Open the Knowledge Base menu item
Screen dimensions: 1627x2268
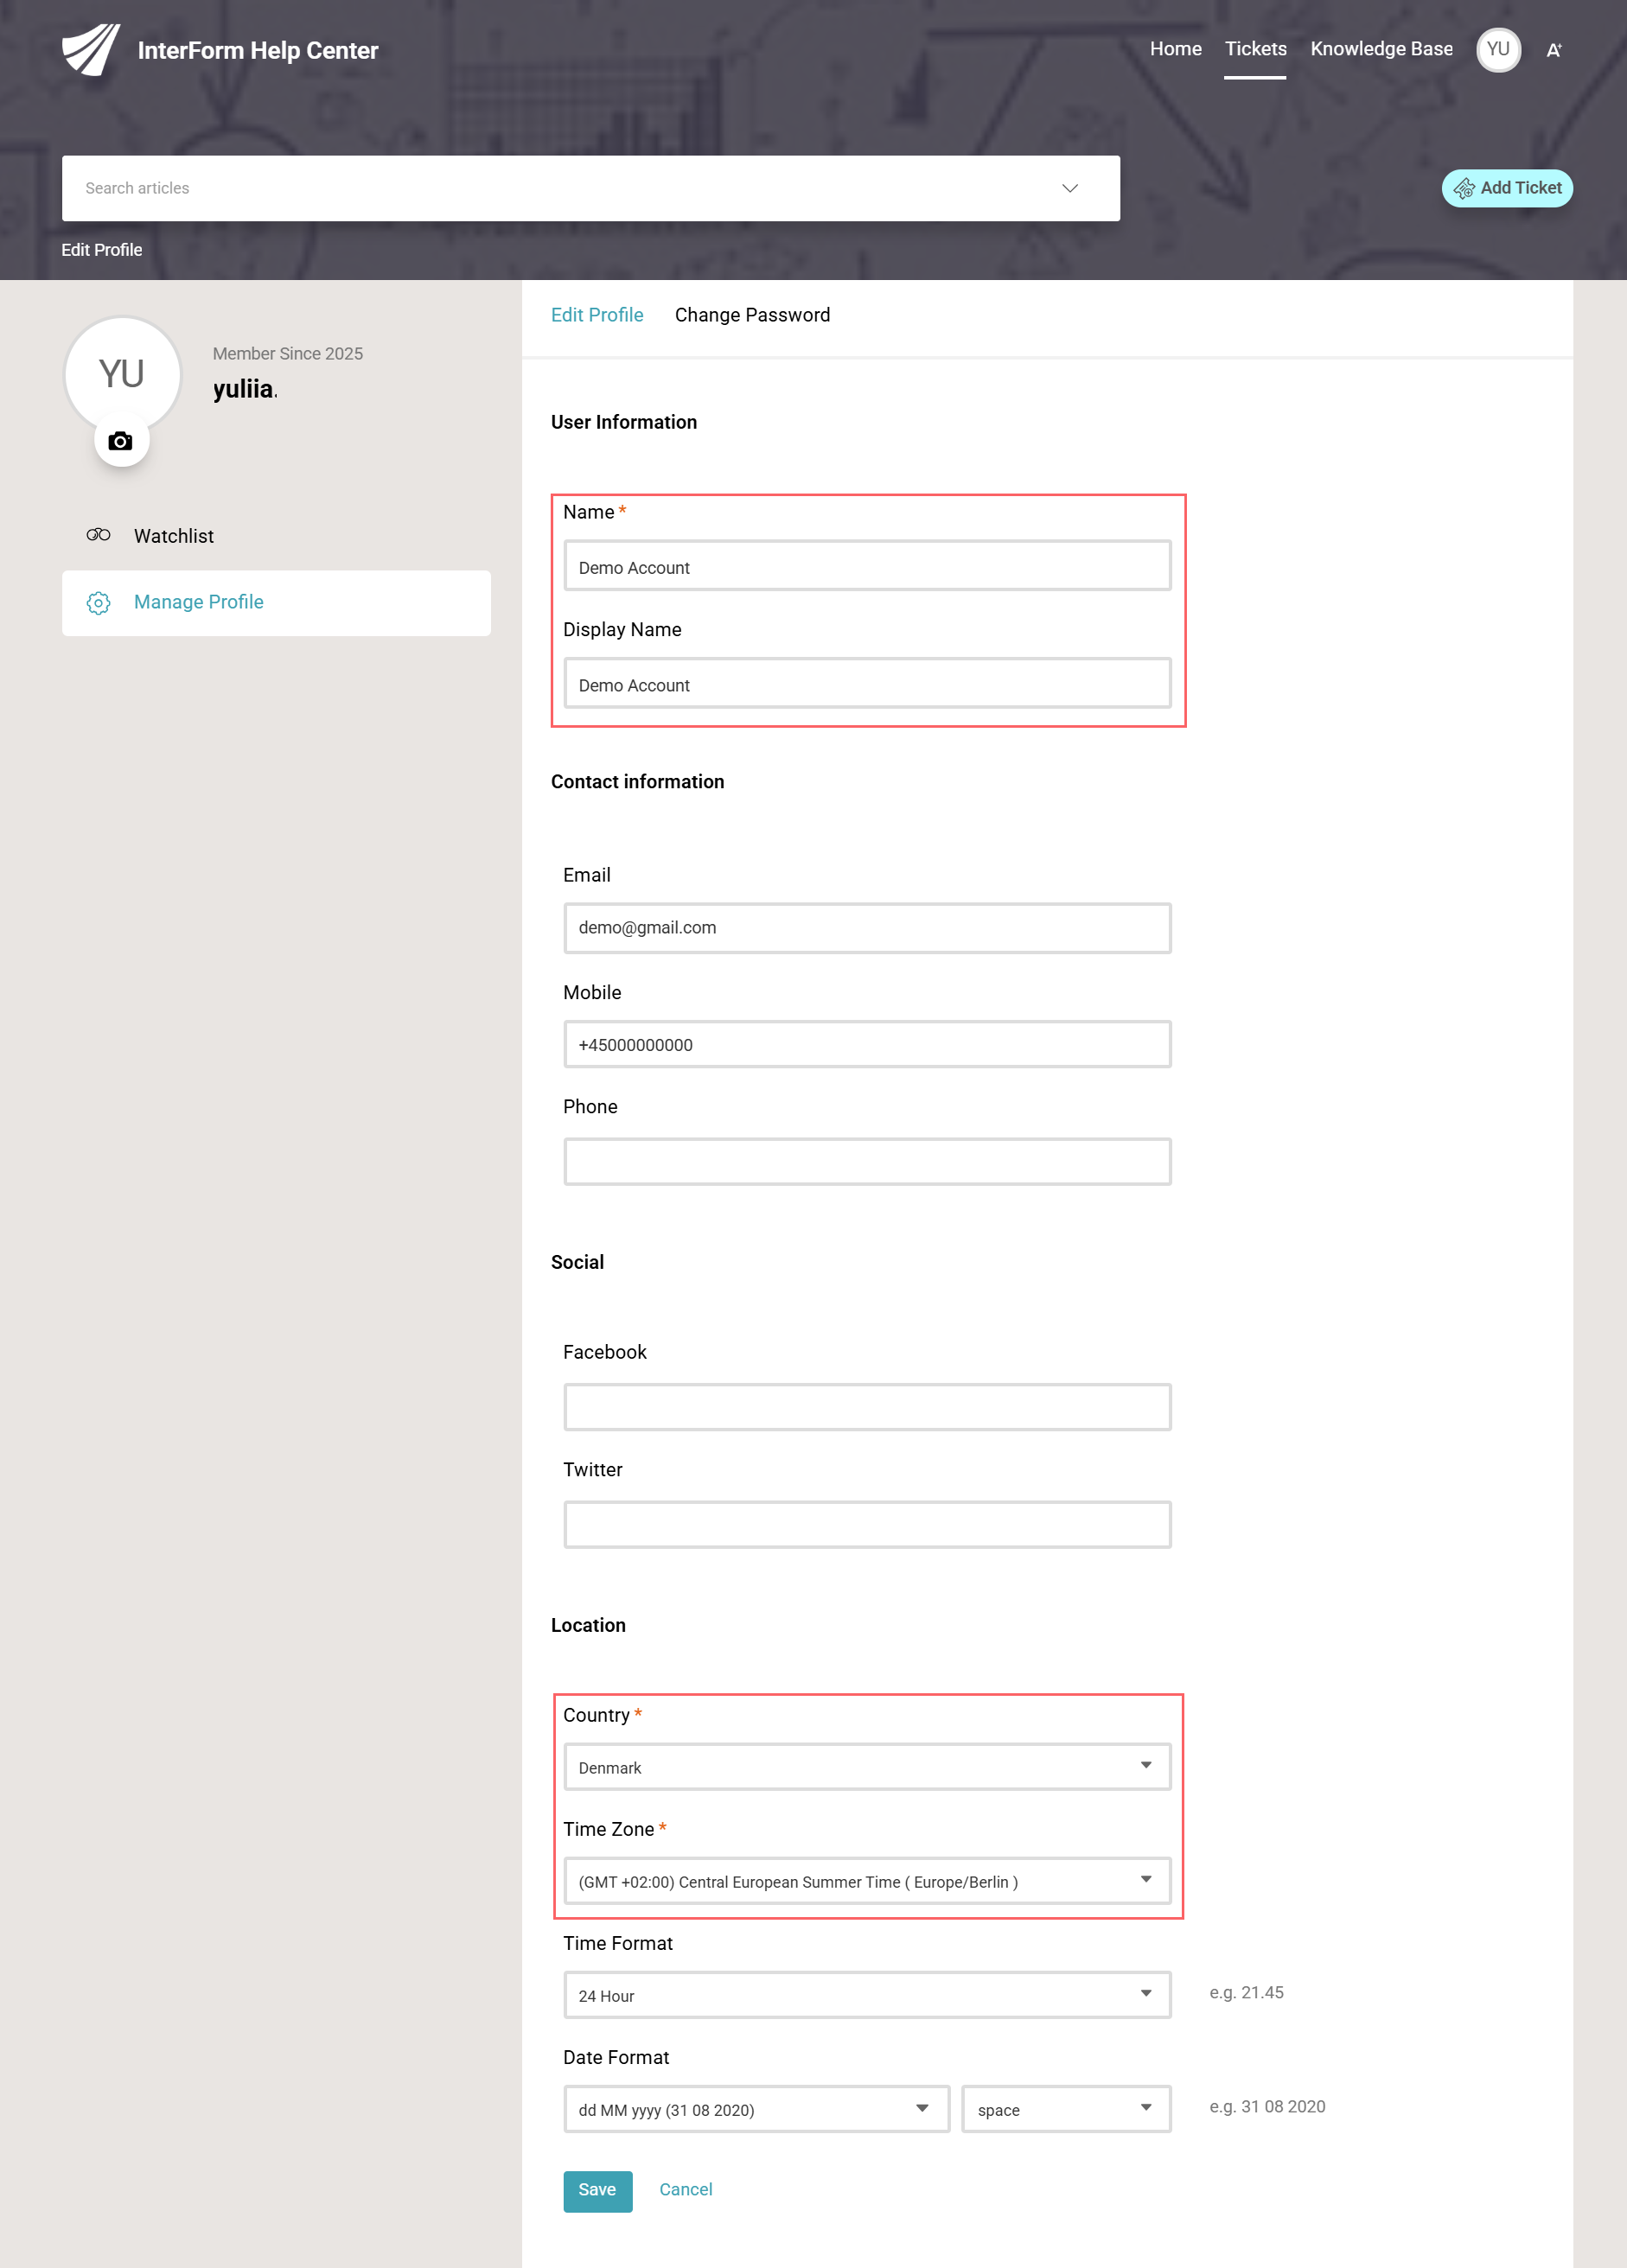[x=1380, y=49]
